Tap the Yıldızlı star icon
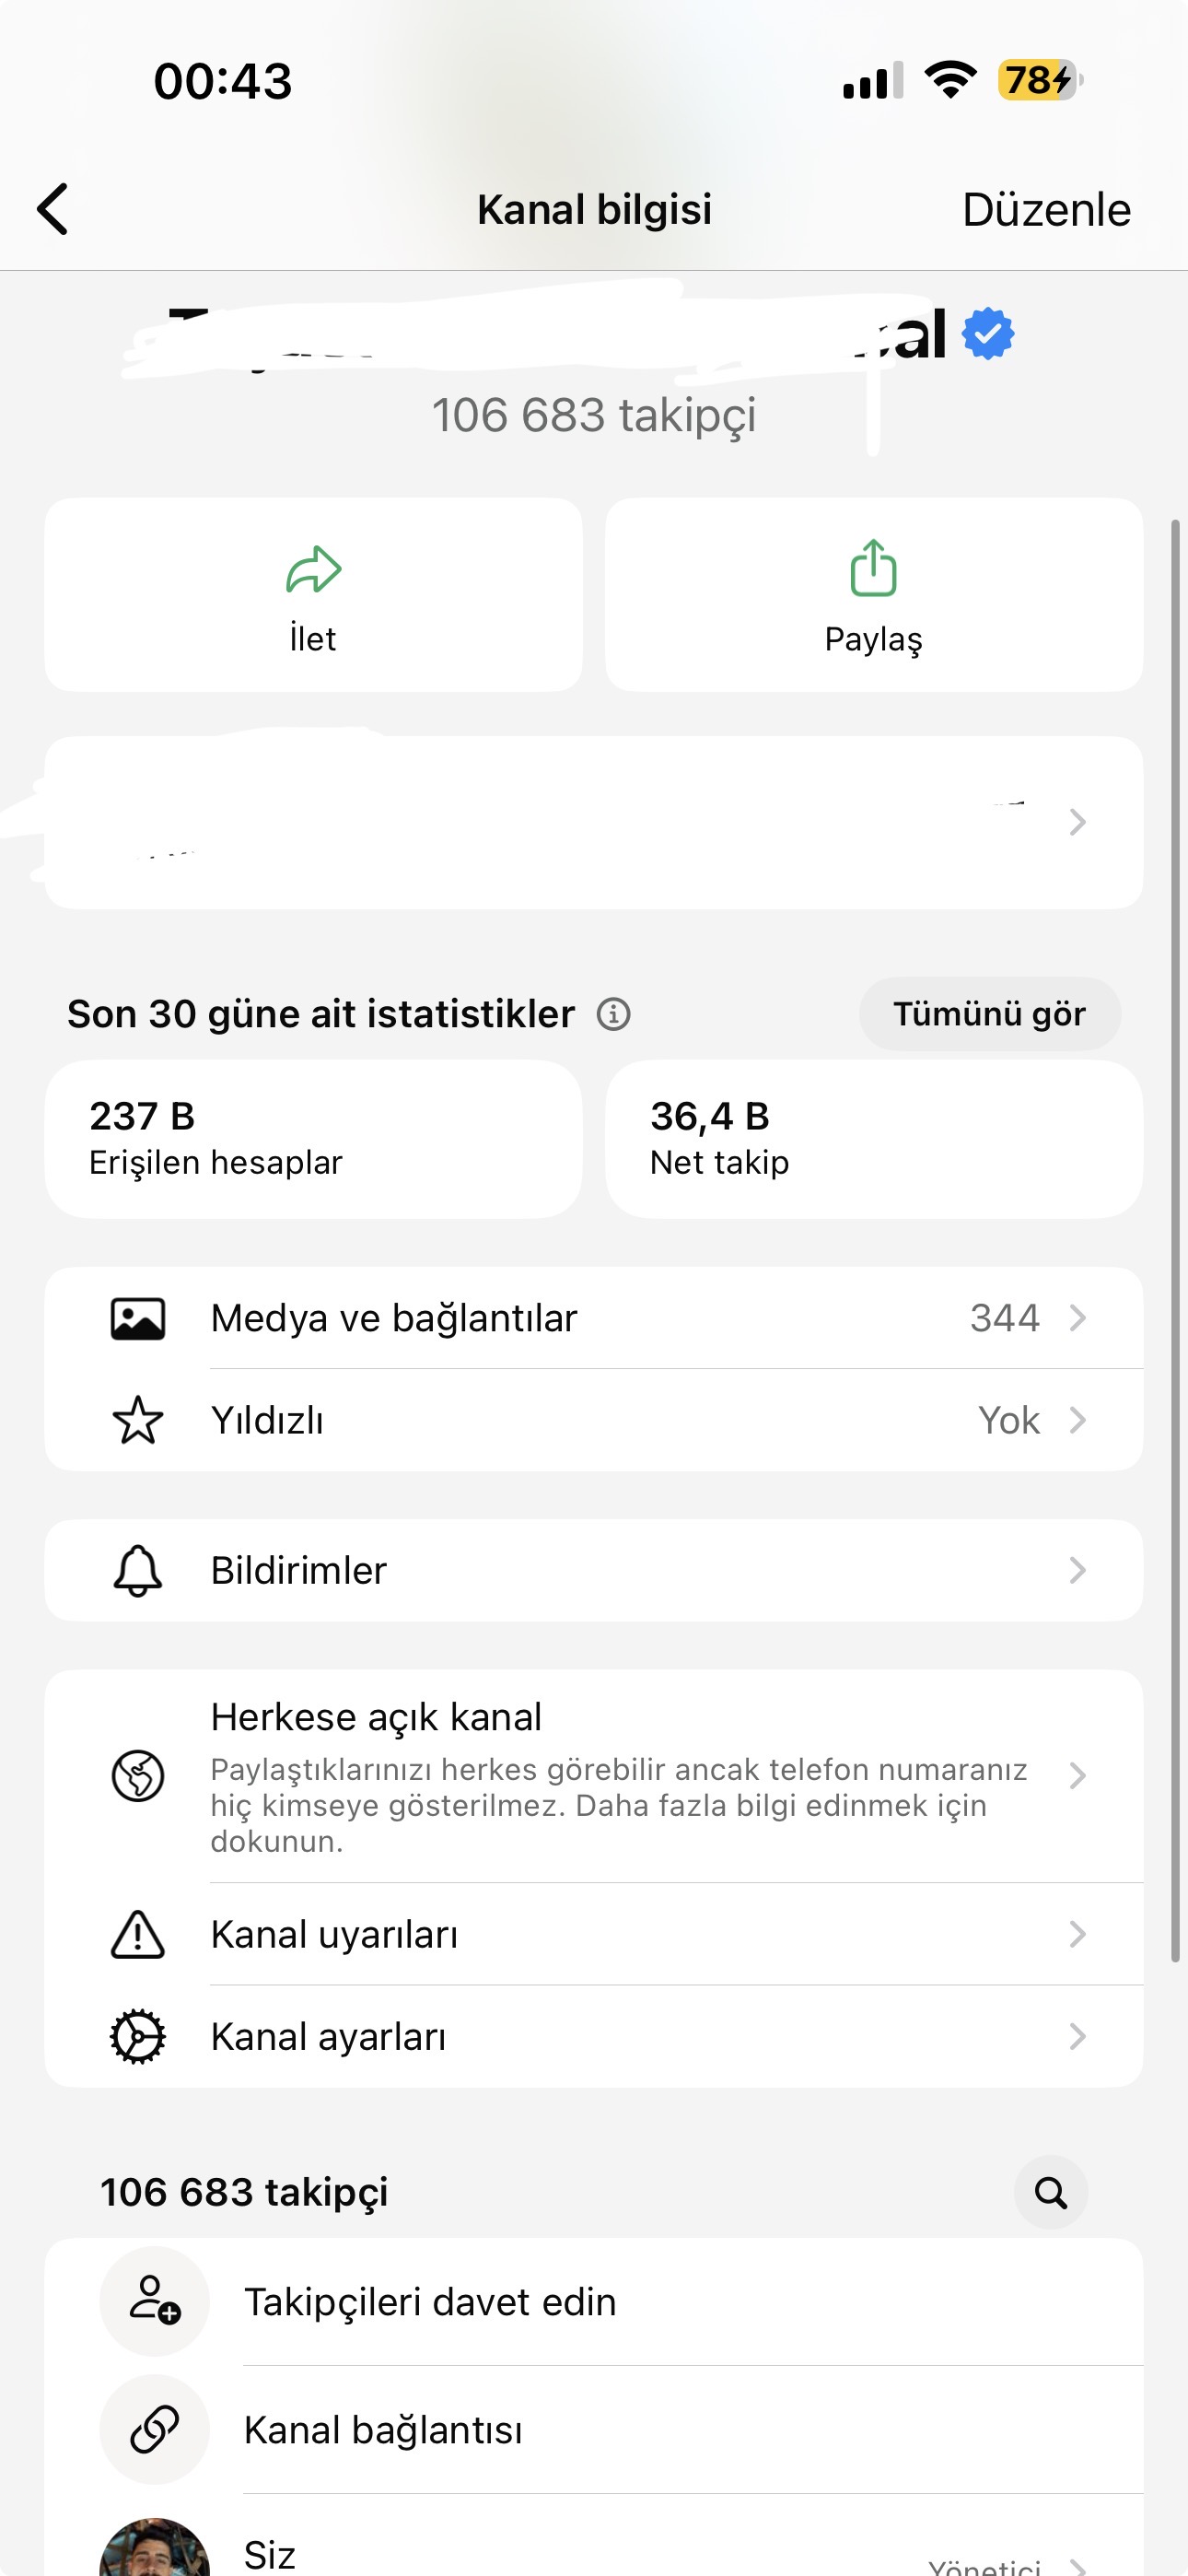 [x=138, y=1420]
